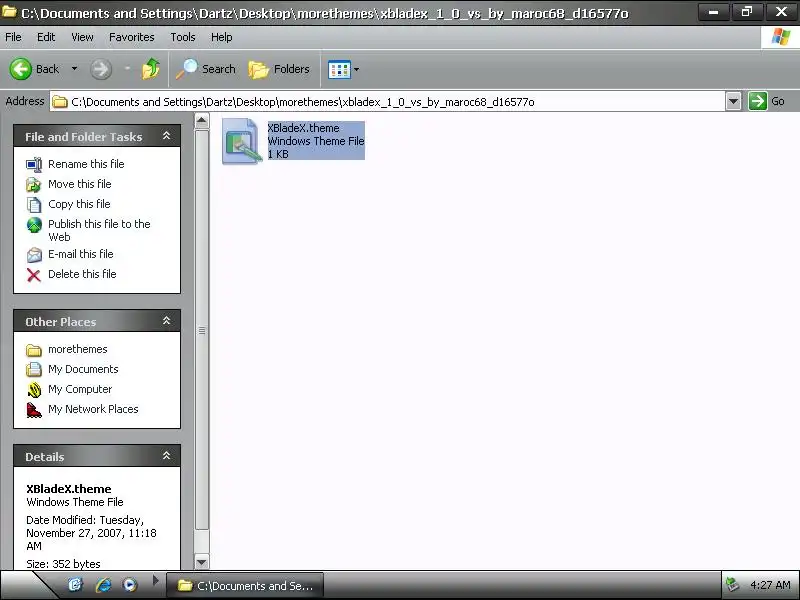This screenshot has width=800, height=600.
Task: Click the Windows flag logo
Action: pyautogui.click(x=781, y=37)
